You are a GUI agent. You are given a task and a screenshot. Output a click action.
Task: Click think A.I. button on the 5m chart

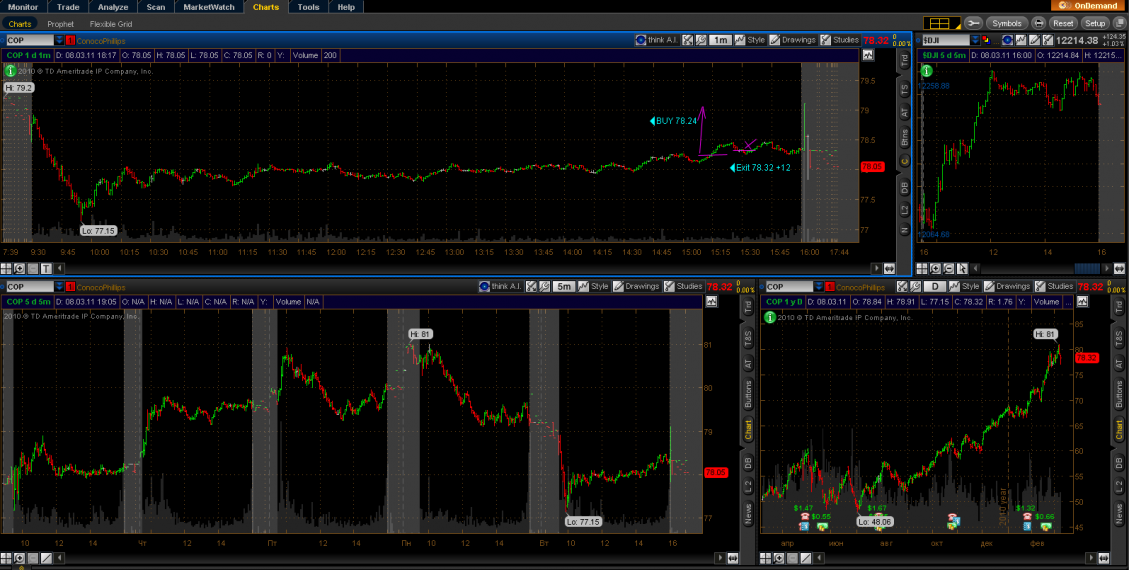(500, 286)
